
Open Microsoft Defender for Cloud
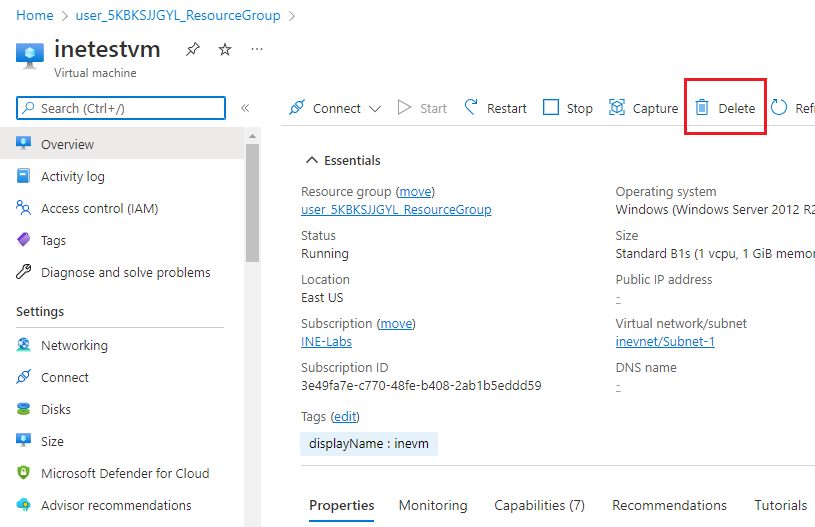pyautogui.click(x=124, y=473)
